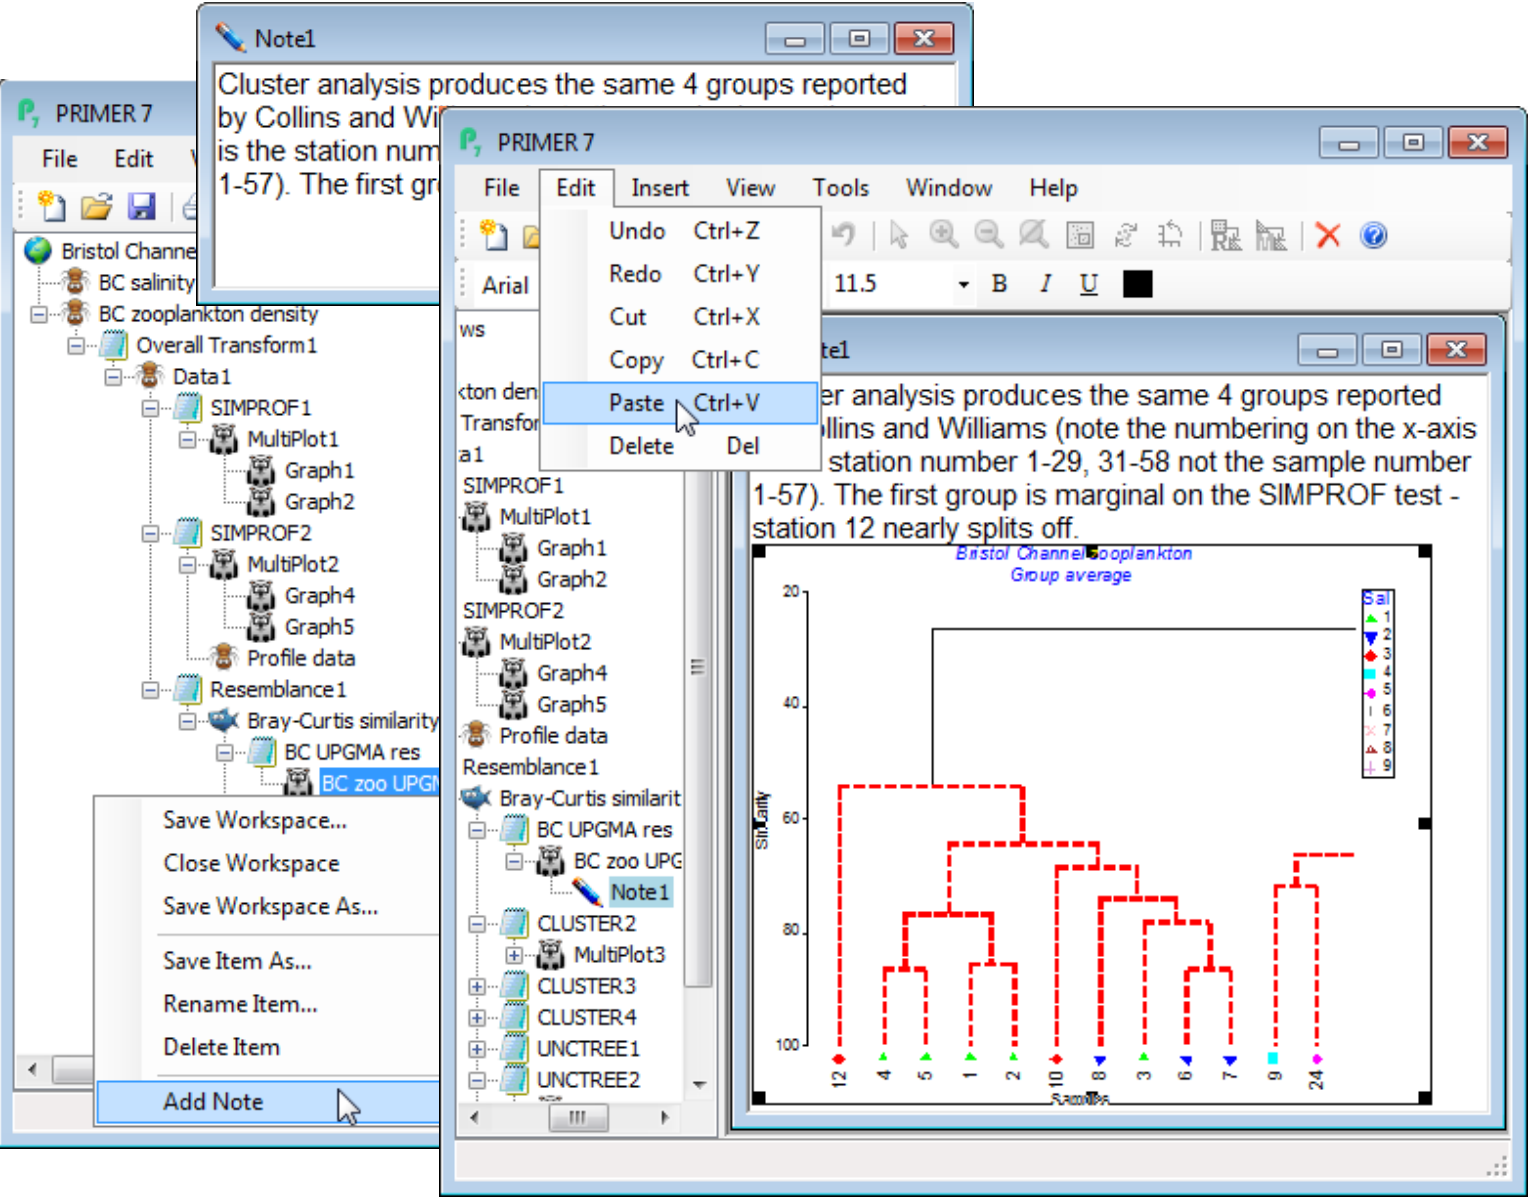This screenshot has height=1204, width=1536.
Task: Click the red X delete icon in toolbar
Action: (1327, 236)
